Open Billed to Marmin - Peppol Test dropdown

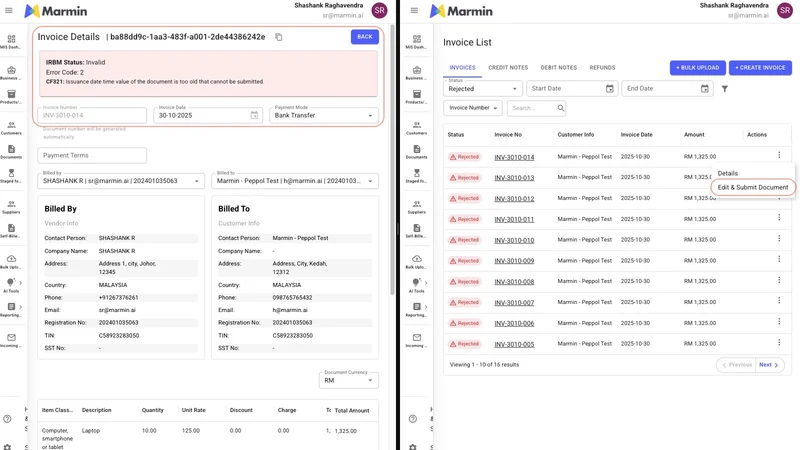(x=295, y=181)
